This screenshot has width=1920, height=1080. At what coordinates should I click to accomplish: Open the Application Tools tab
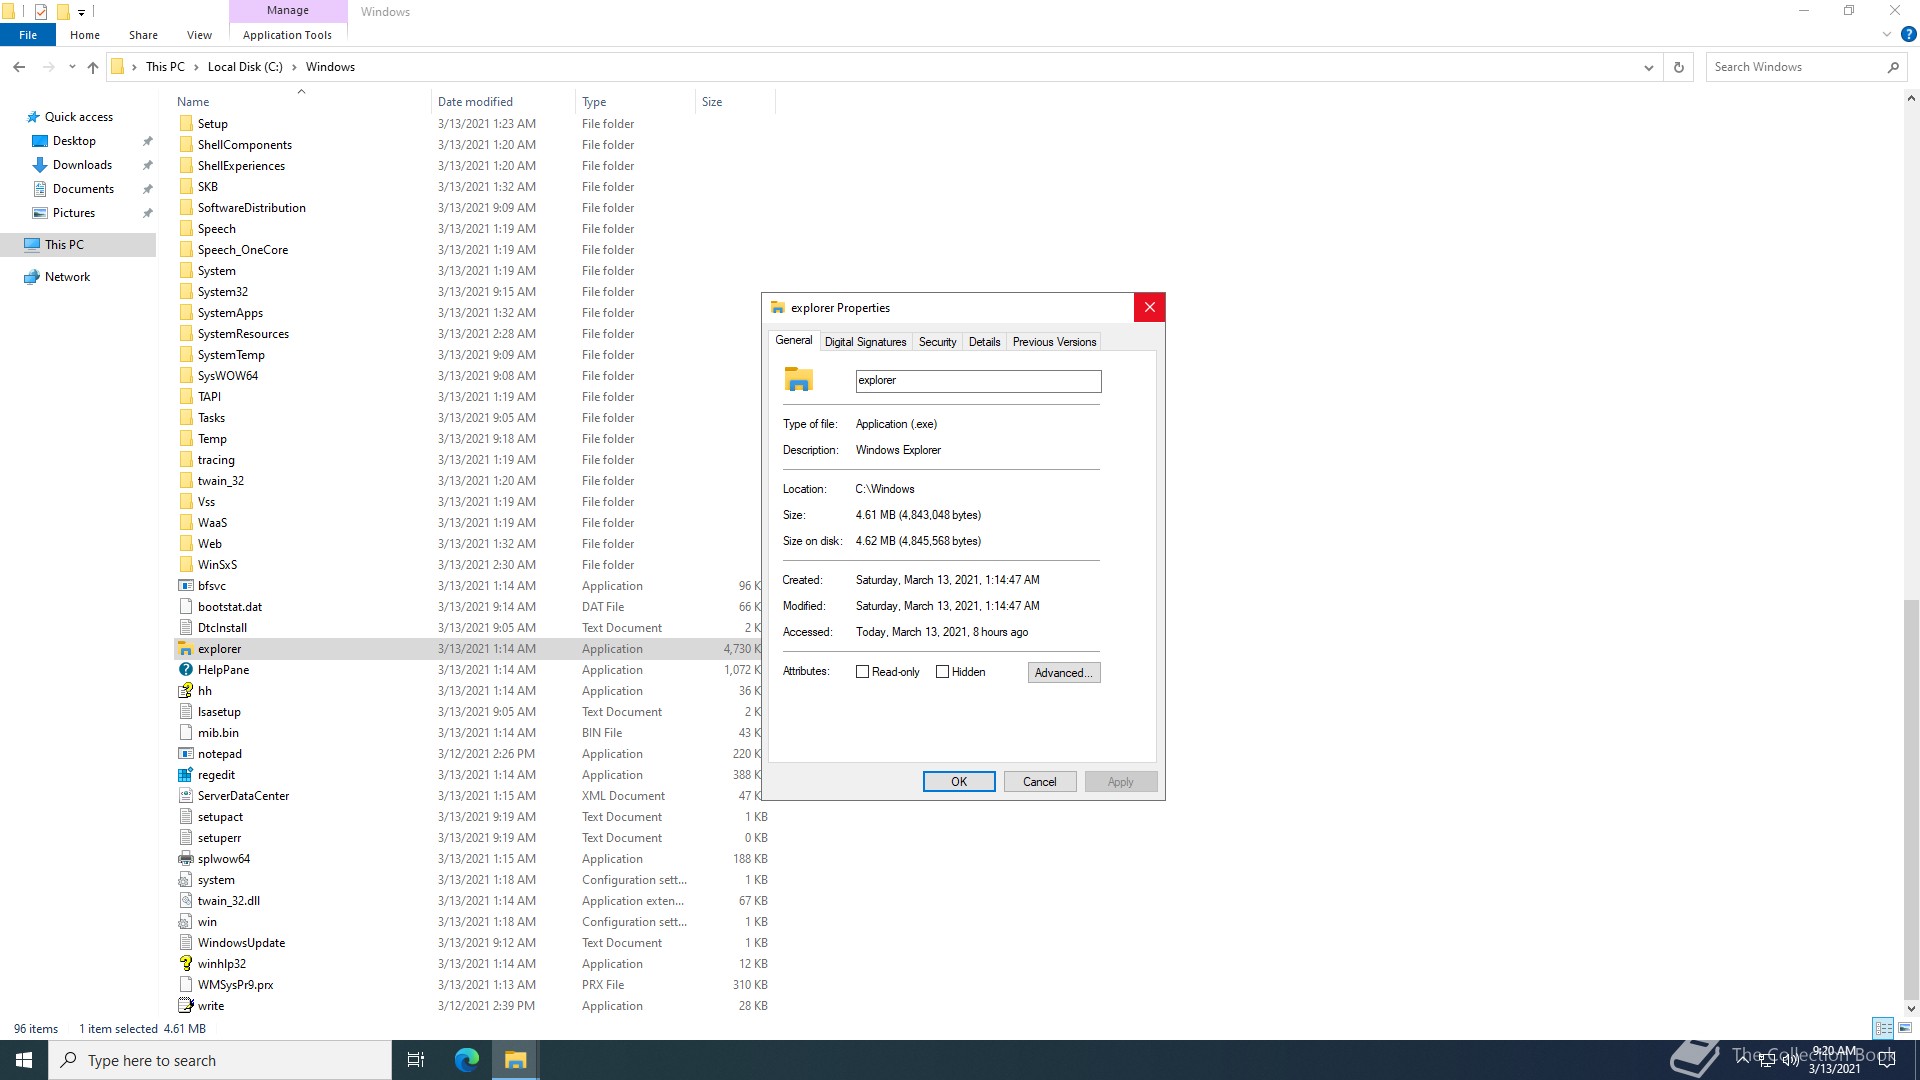coord(287,35)
